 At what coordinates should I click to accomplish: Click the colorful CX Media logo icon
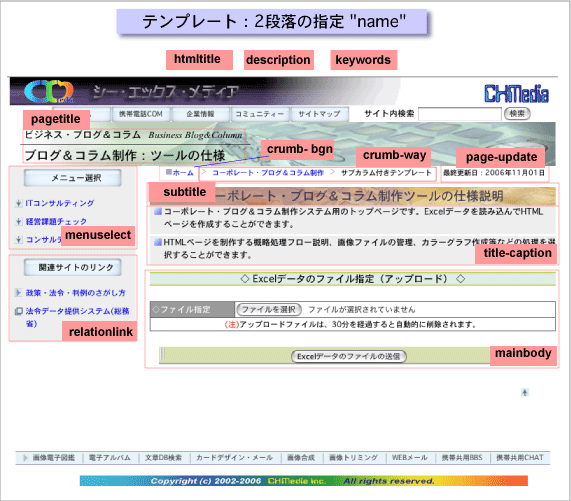point(49,91)
